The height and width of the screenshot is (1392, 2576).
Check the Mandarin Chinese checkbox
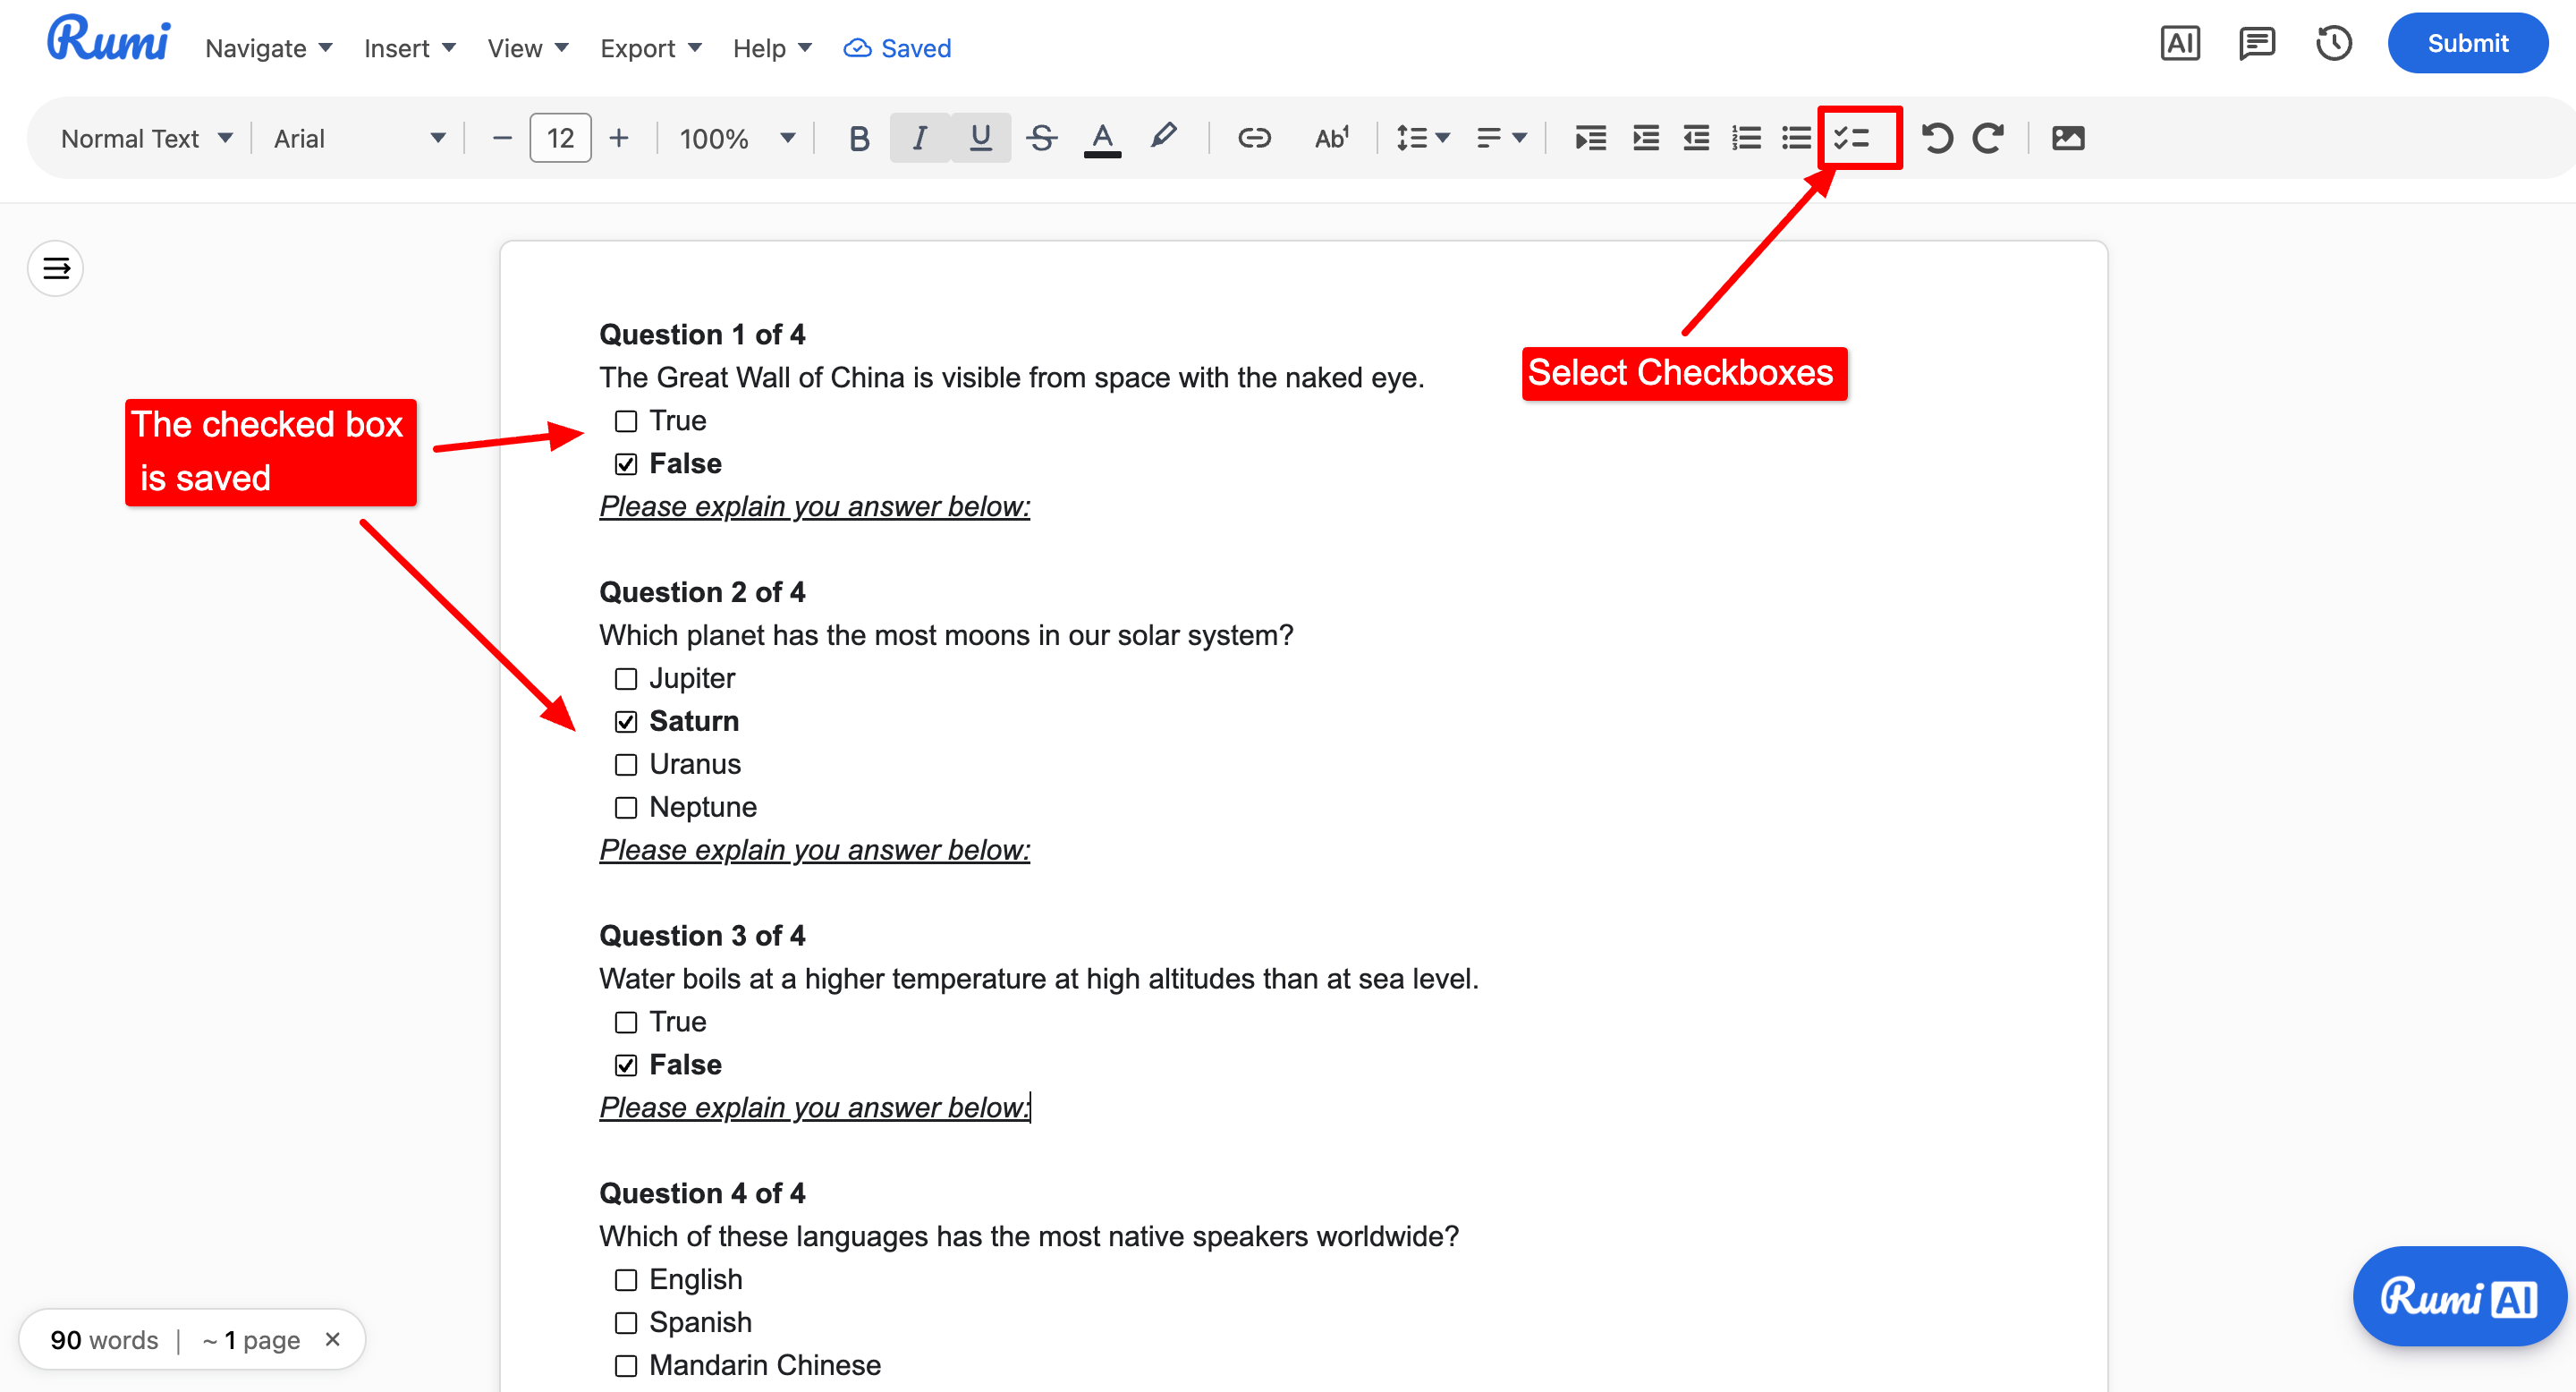[626, 1366]
